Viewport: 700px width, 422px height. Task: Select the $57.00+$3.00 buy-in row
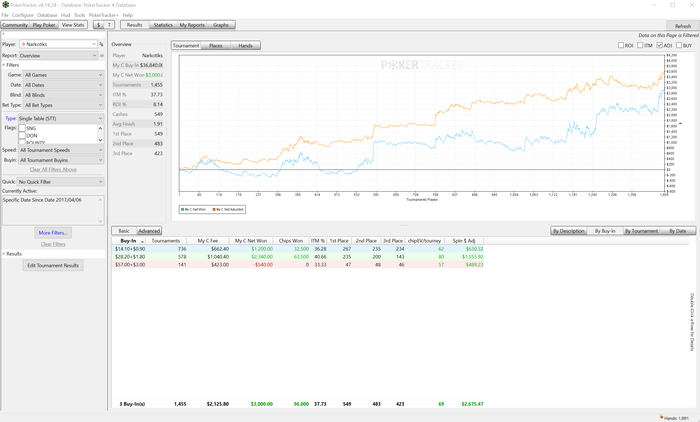click(297, 265)
